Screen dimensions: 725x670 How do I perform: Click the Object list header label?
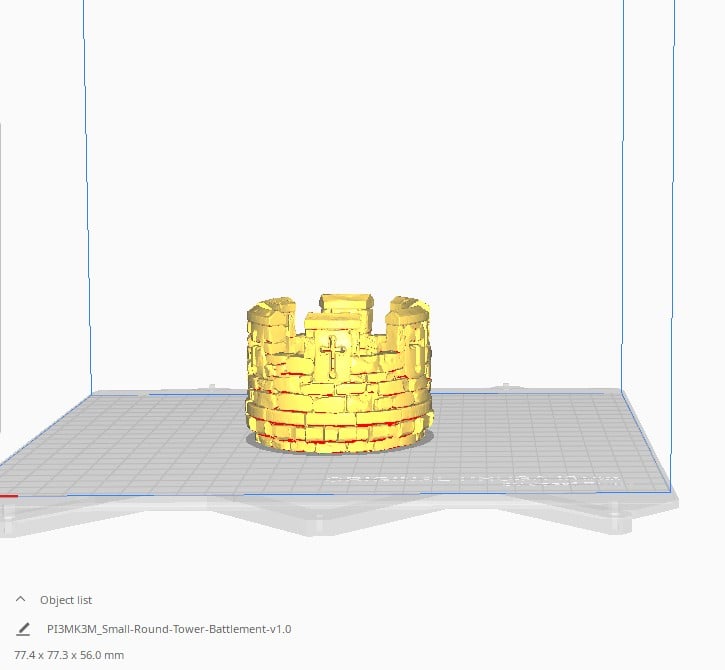tap(66, 600)
